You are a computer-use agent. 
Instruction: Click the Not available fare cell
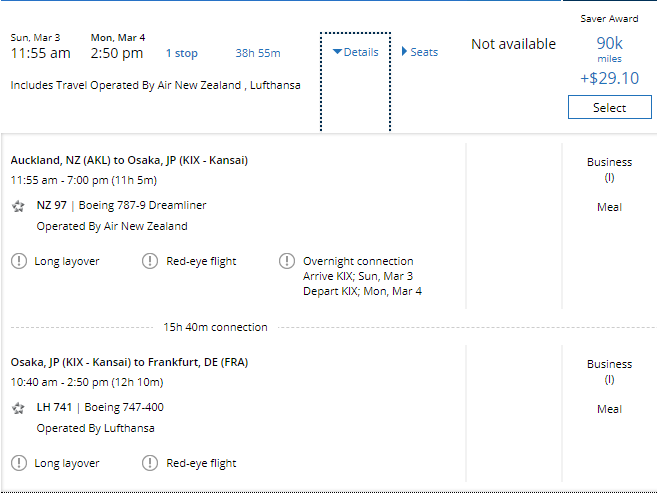click(x=513, y=44)
